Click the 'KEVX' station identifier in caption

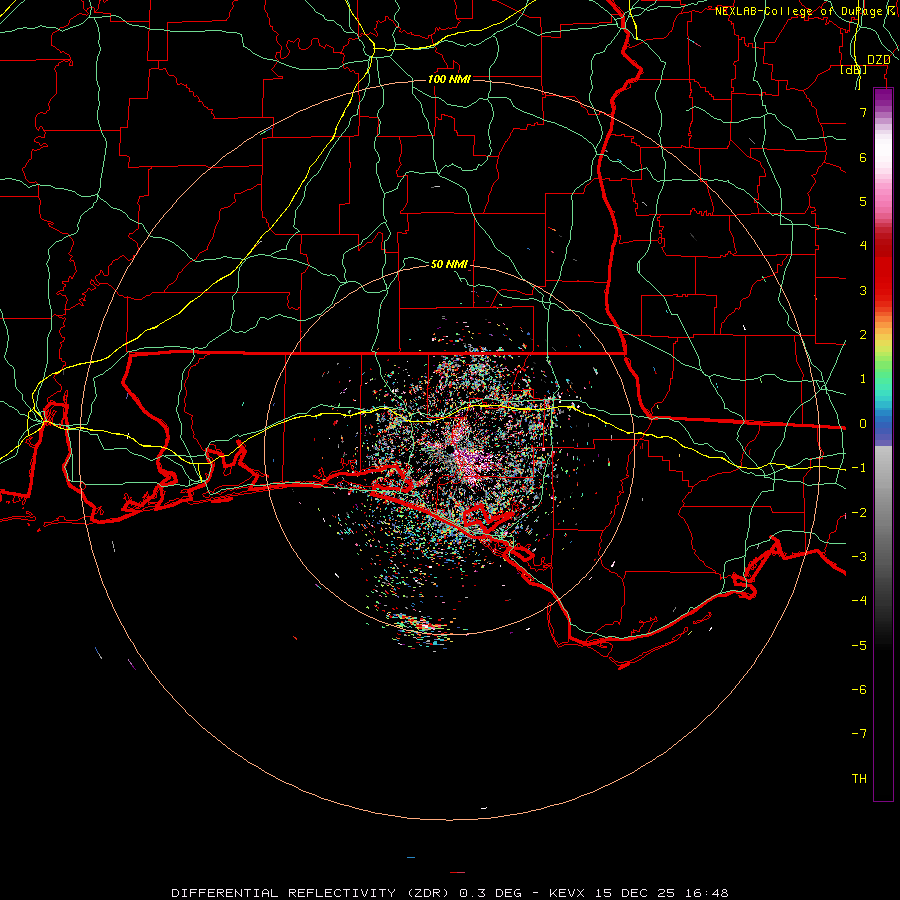(x=567, y=893)
